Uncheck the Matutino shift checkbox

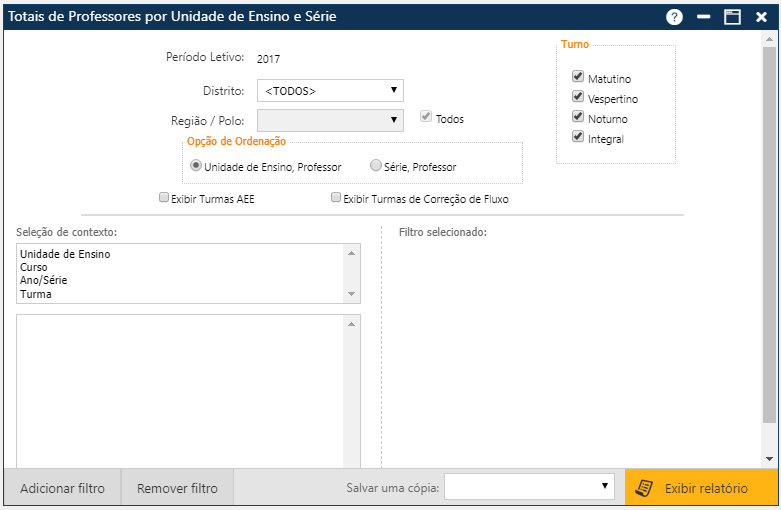578,77
